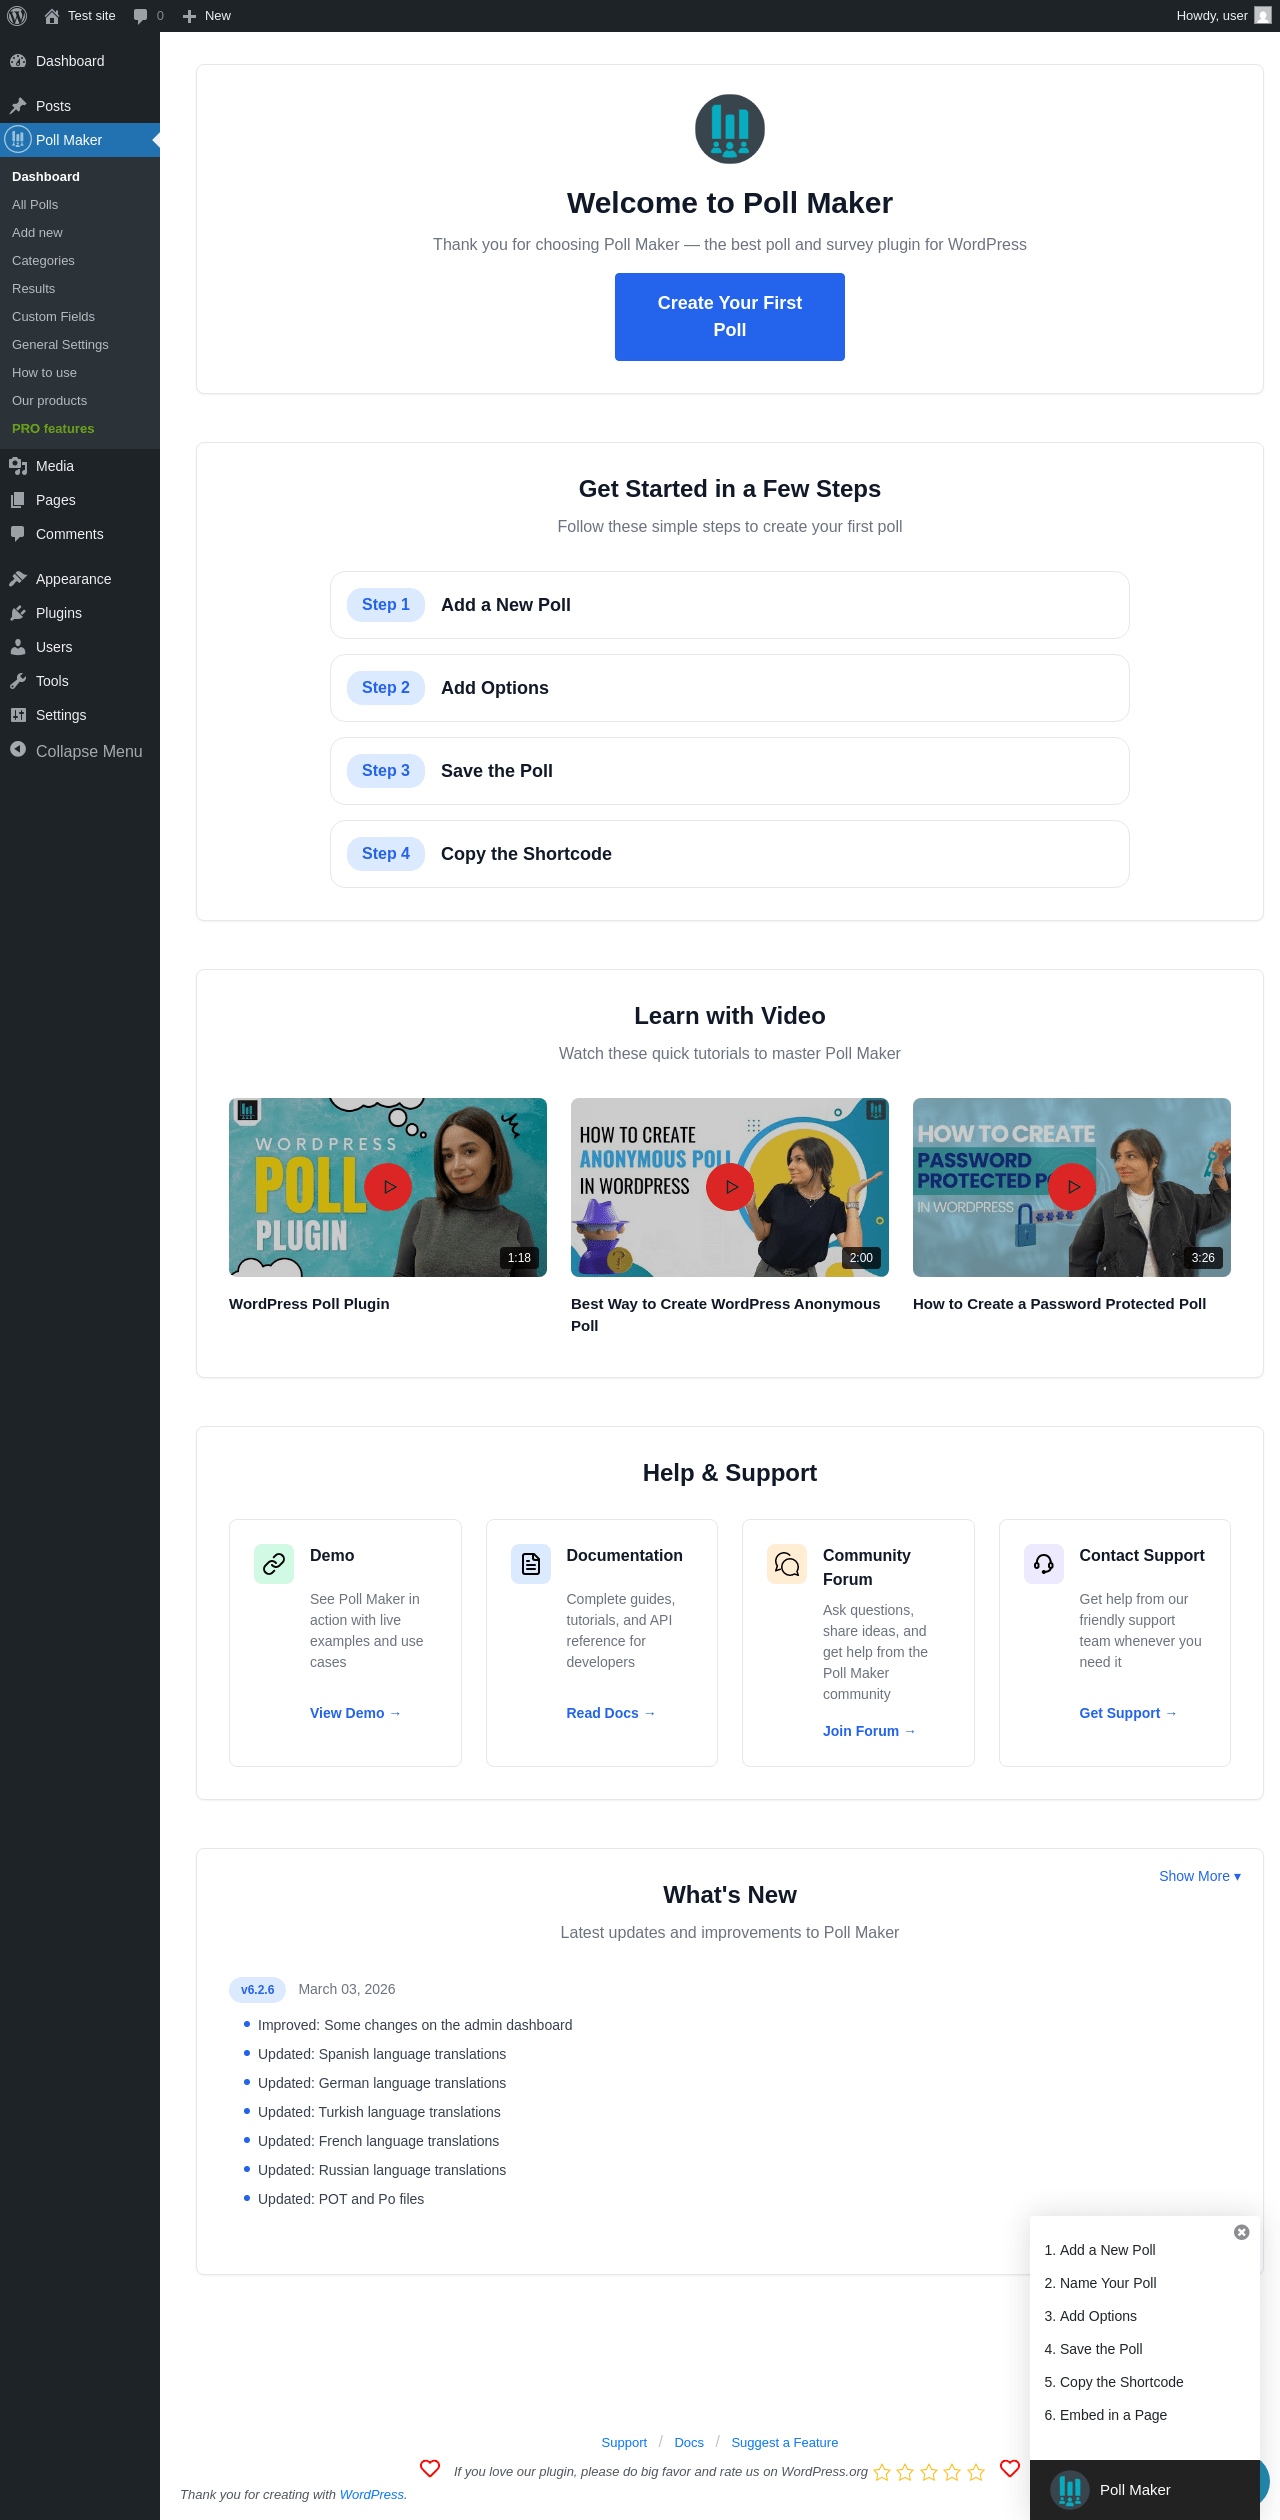The width and height of the screenshot is (1280, 2520).
Task: Follow the Get Support link
Action: [x=1128, y=1713]
